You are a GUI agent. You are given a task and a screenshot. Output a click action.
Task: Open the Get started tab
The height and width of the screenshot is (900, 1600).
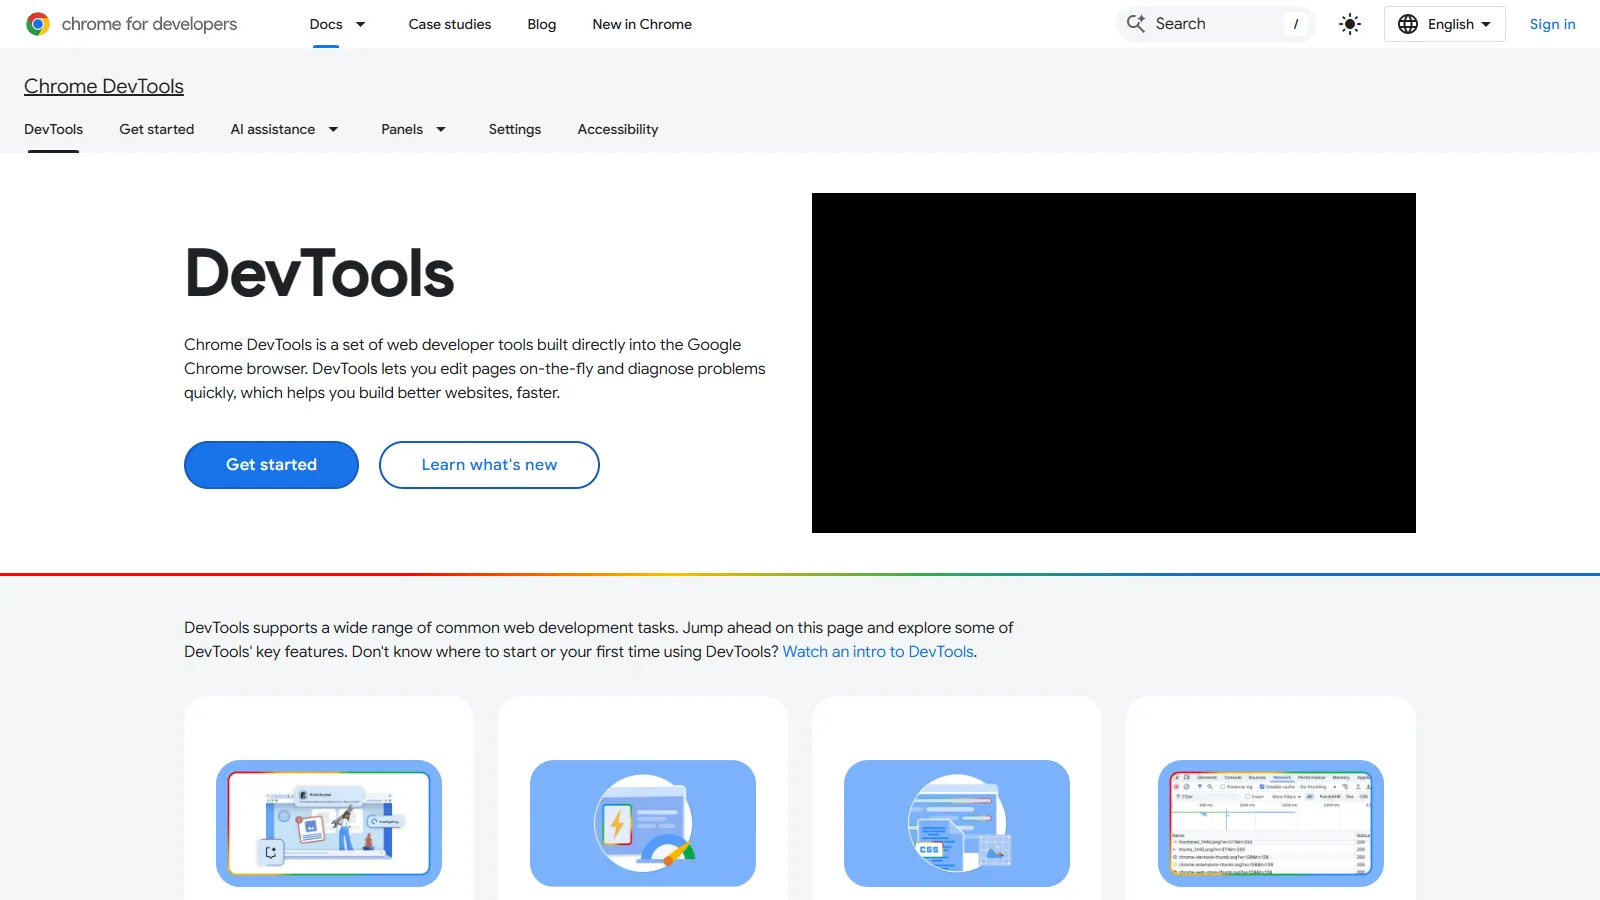pyautogui.click(x=157, y=129)
